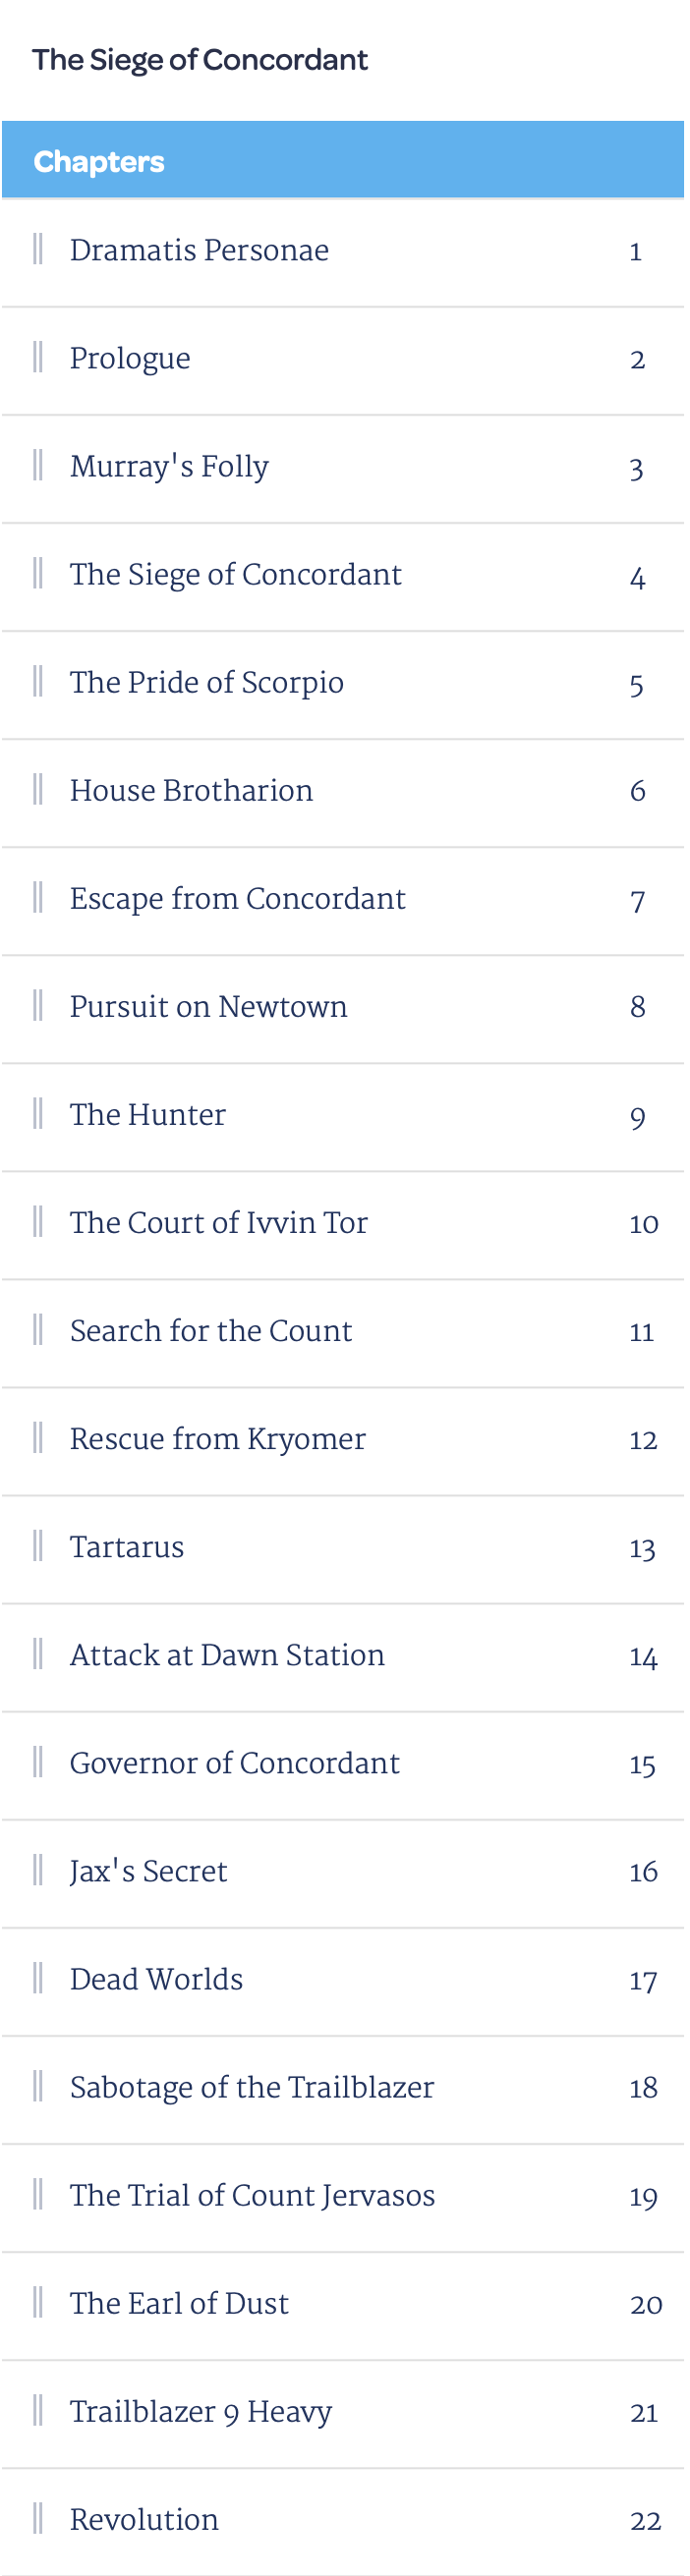The width and height of the screenshot is (690, 2576).
Task: Select The Court of Ivvin Tor chapter
Action: pyautogui.click(x=343, y=1225)
